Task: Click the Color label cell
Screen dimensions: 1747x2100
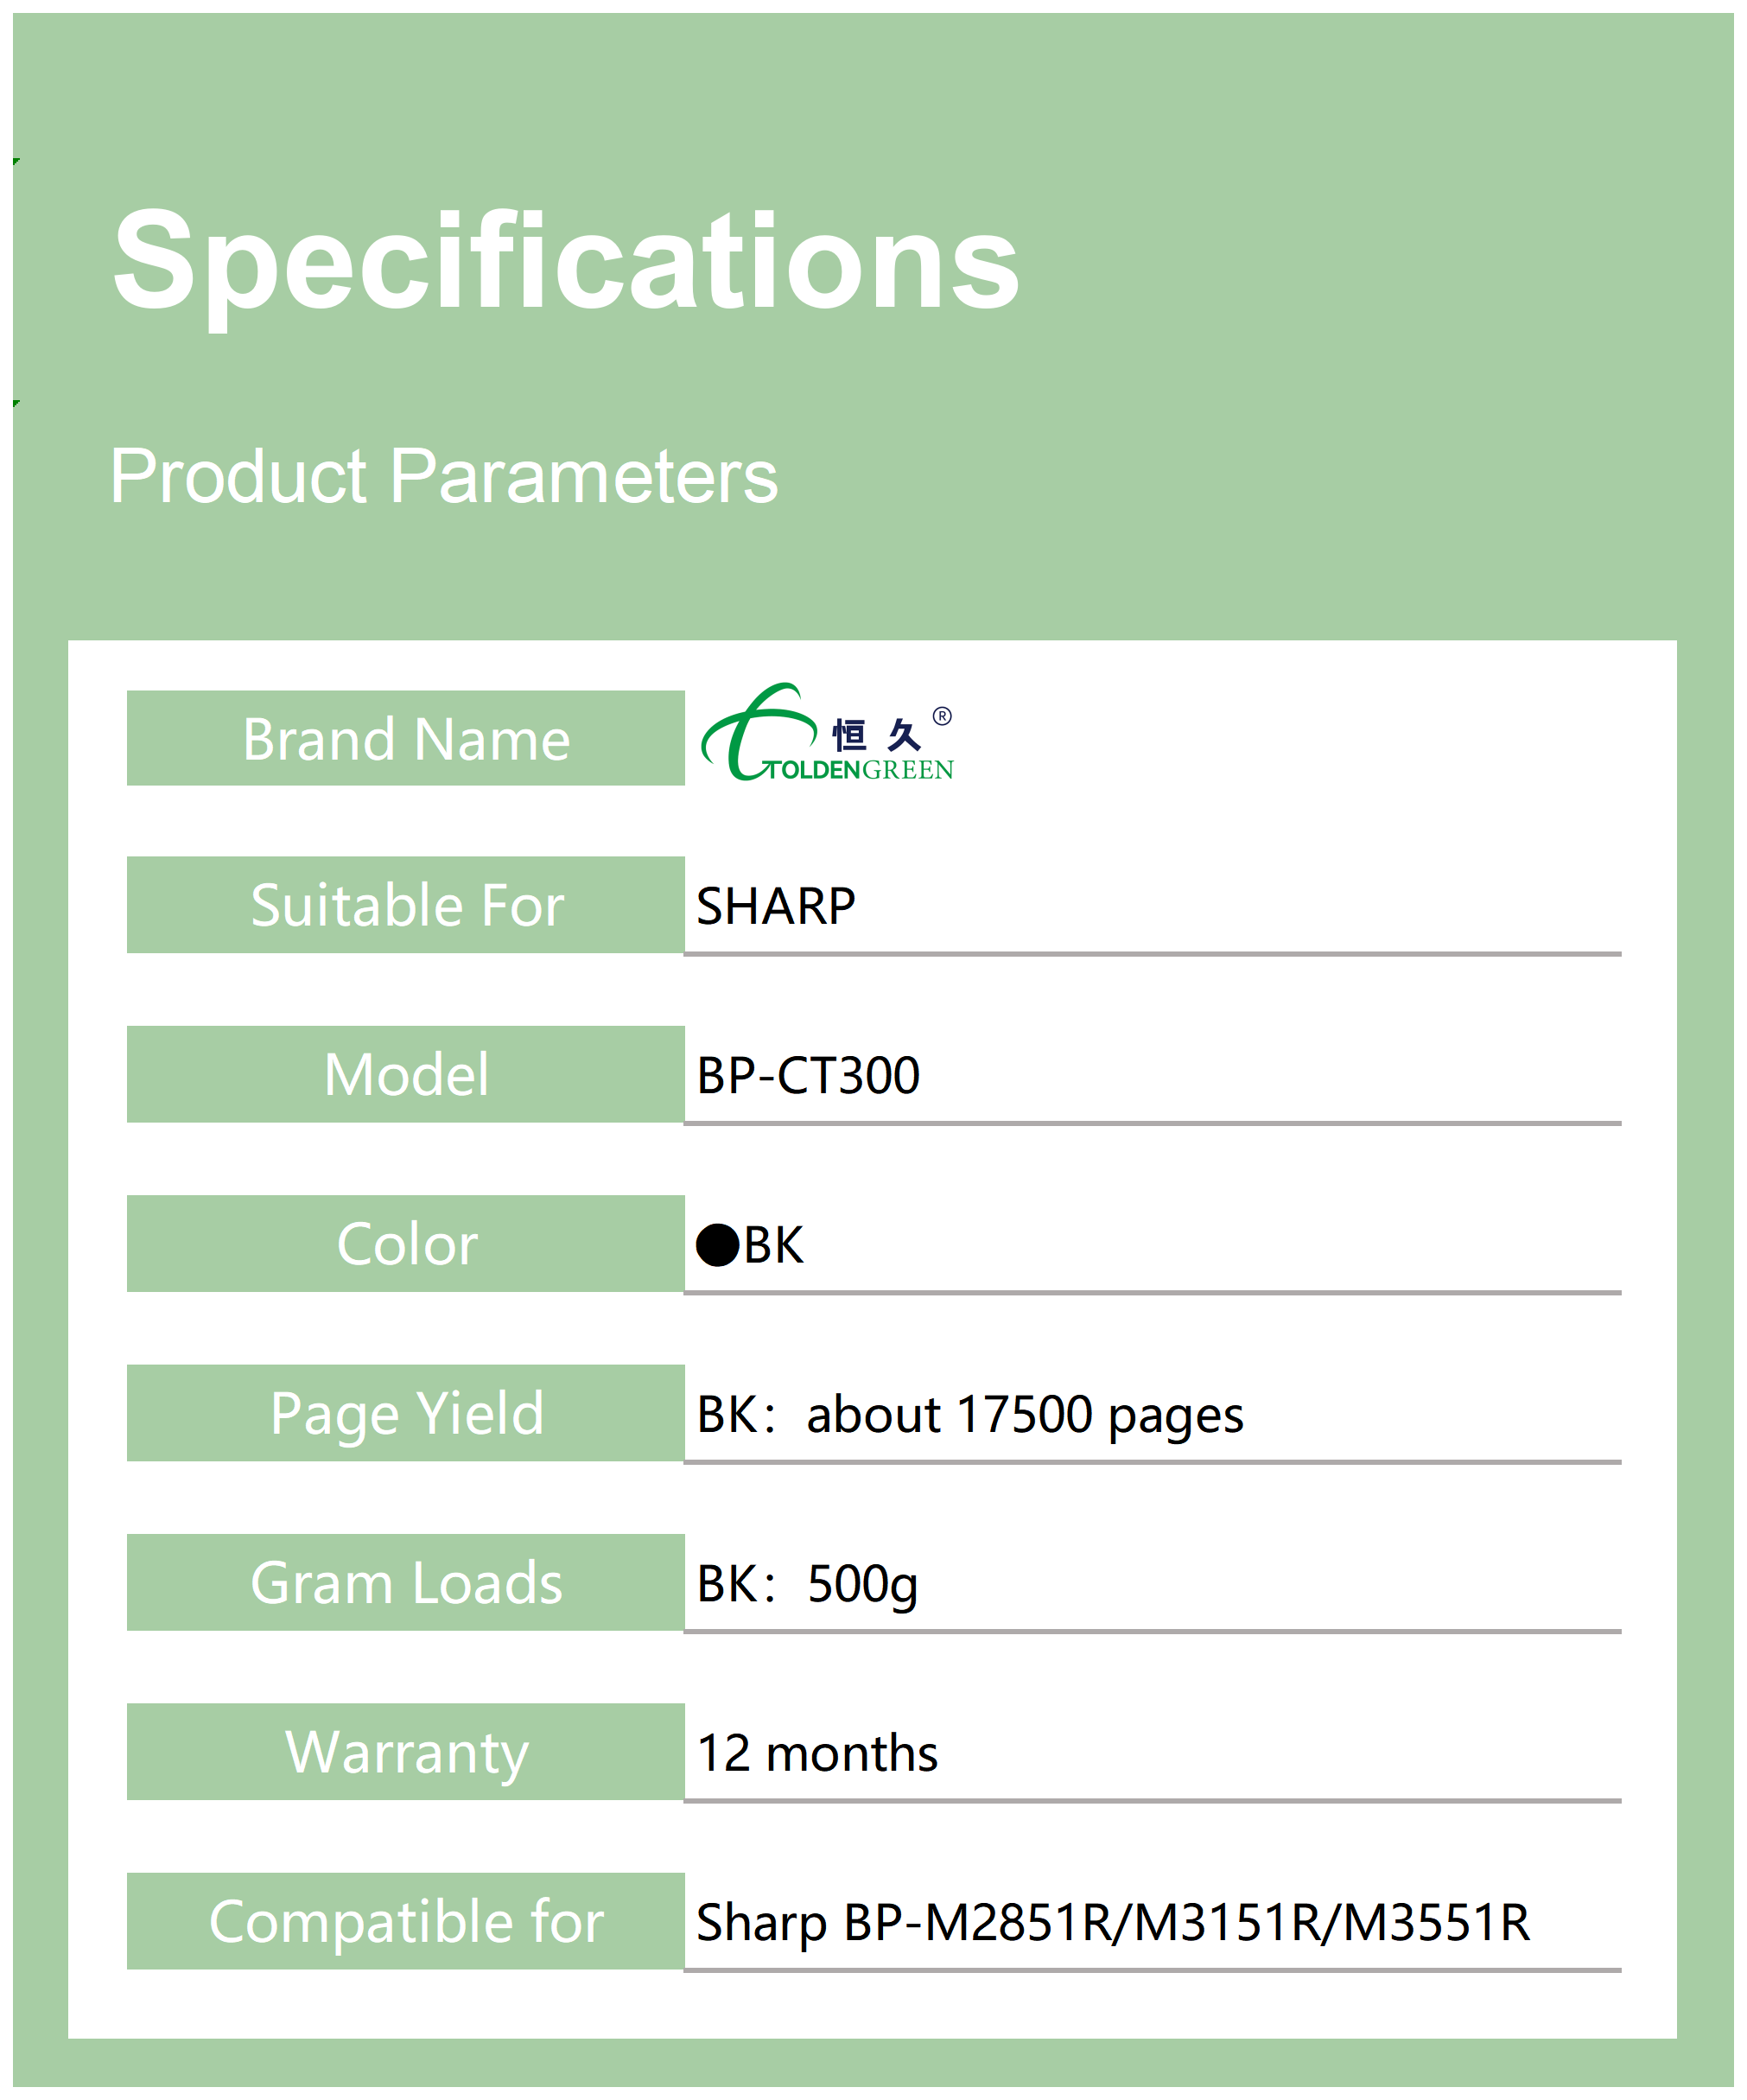Action: (x=406, y=1244)
